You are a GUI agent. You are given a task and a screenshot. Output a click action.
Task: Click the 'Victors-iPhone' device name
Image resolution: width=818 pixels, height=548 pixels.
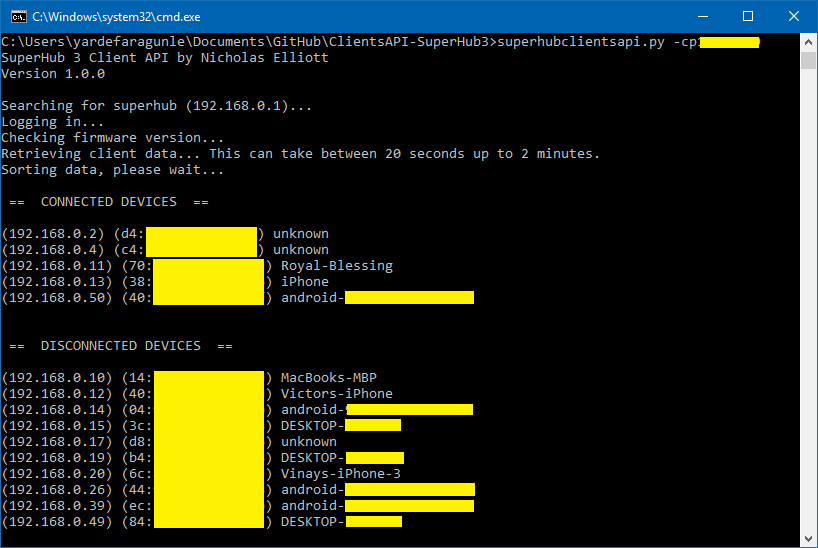336,394
